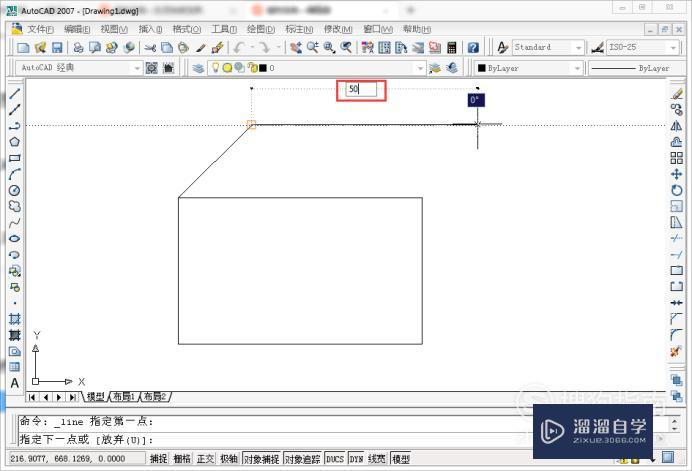This screenshot has width=692, height=471.
Task: Select the Table tool in Draw toolbar
Action: (x=15, y=367)
